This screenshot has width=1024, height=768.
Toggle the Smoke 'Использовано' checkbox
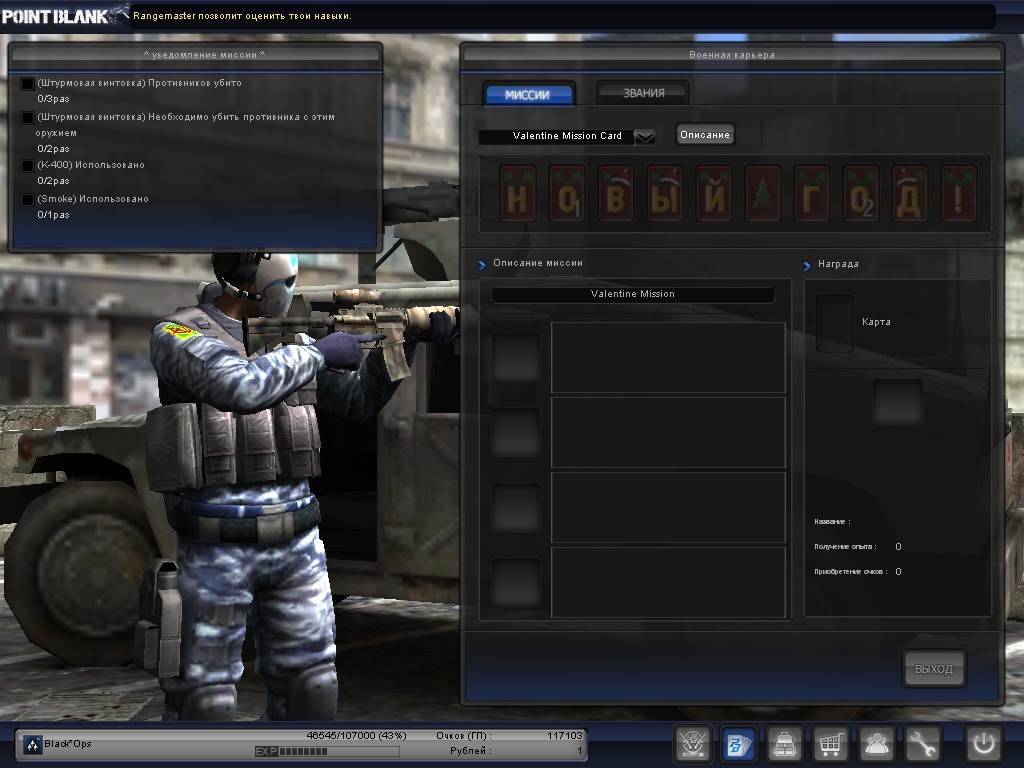click(x=27, y=200)
